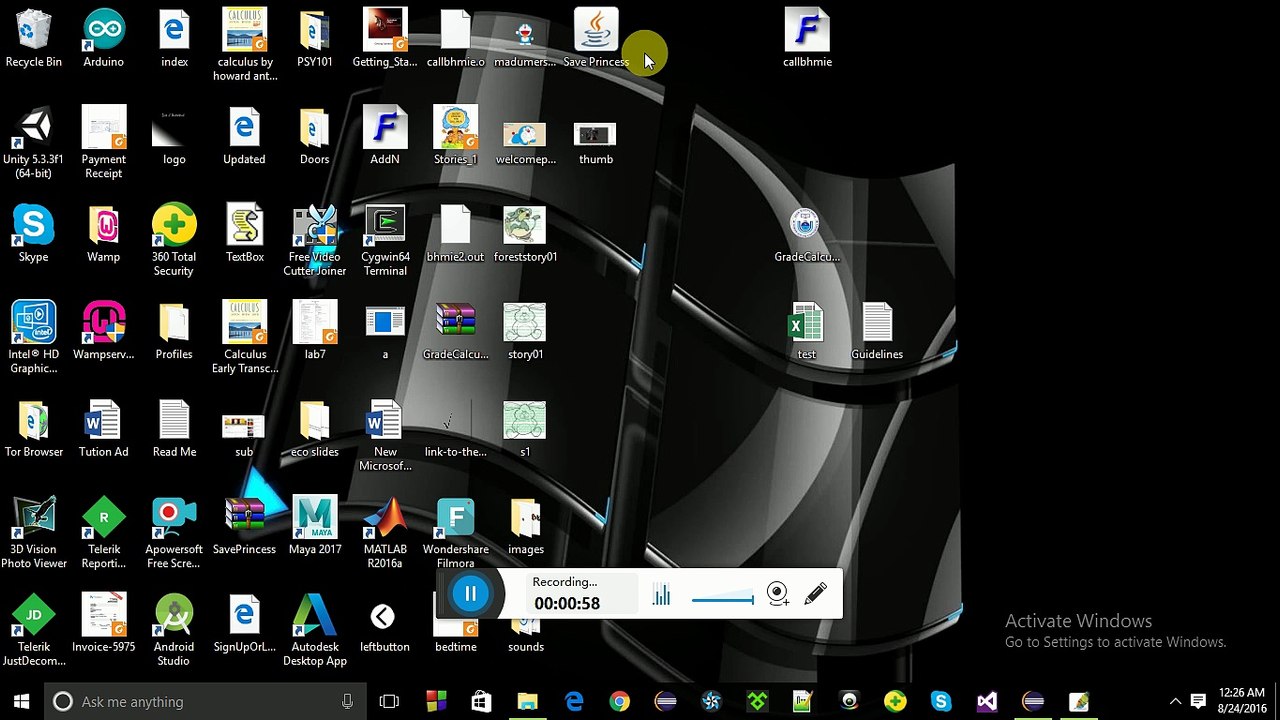Viewport: 1280px width, 720px height.
Task: Click the Wampserver desktop shortcut
Action: coord(104,331)
